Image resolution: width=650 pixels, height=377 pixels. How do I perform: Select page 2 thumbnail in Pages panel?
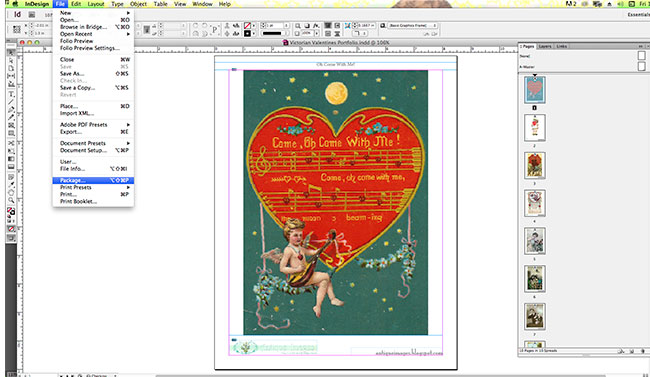tap(535, 128)
